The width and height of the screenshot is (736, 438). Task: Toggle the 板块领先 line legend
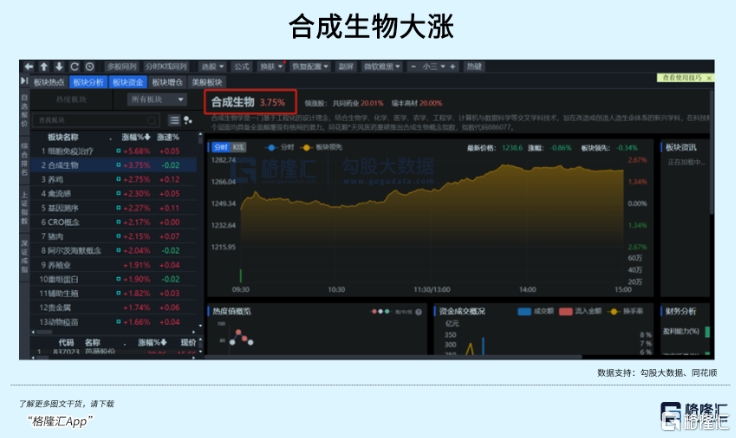click(x=323, y=147)
